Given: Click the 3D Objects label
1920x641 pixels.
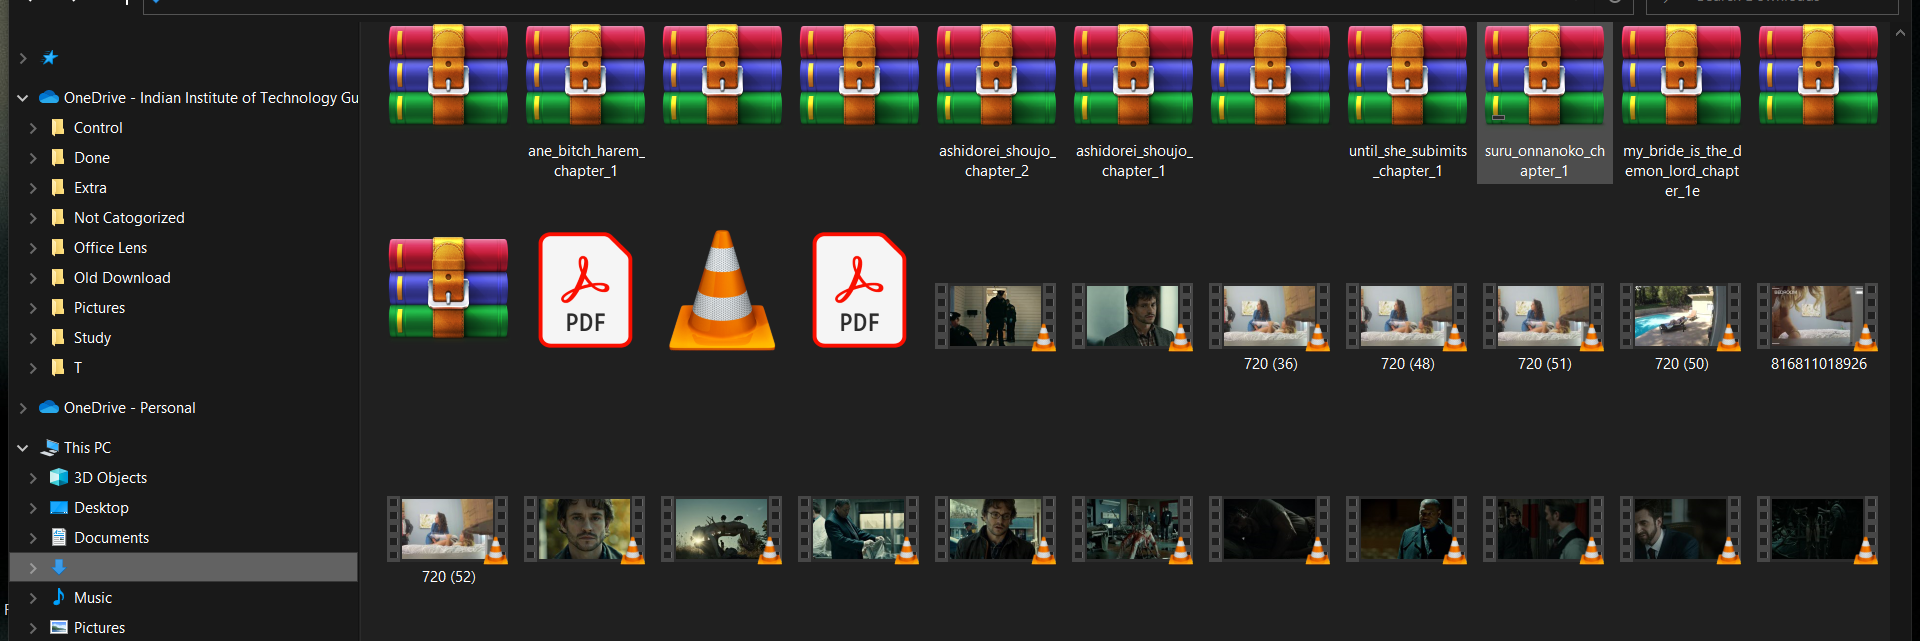Looking at the screenshot, I should coord(110,478).
